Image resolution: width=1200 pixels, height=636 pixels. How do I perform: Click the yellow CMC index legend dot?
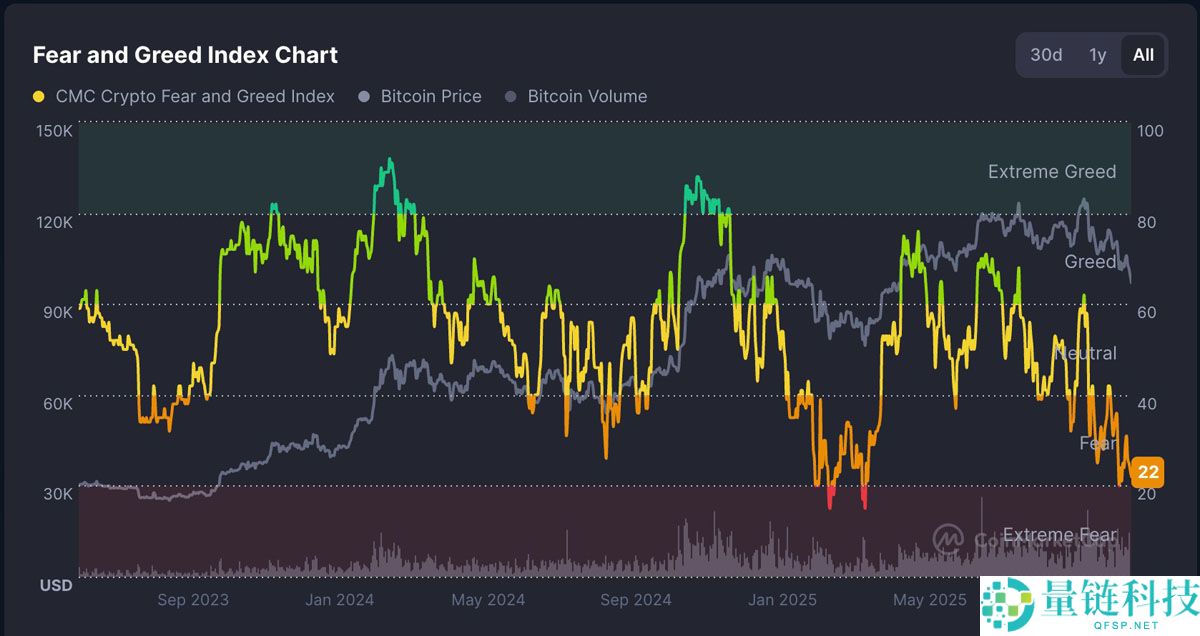[39, 97]
